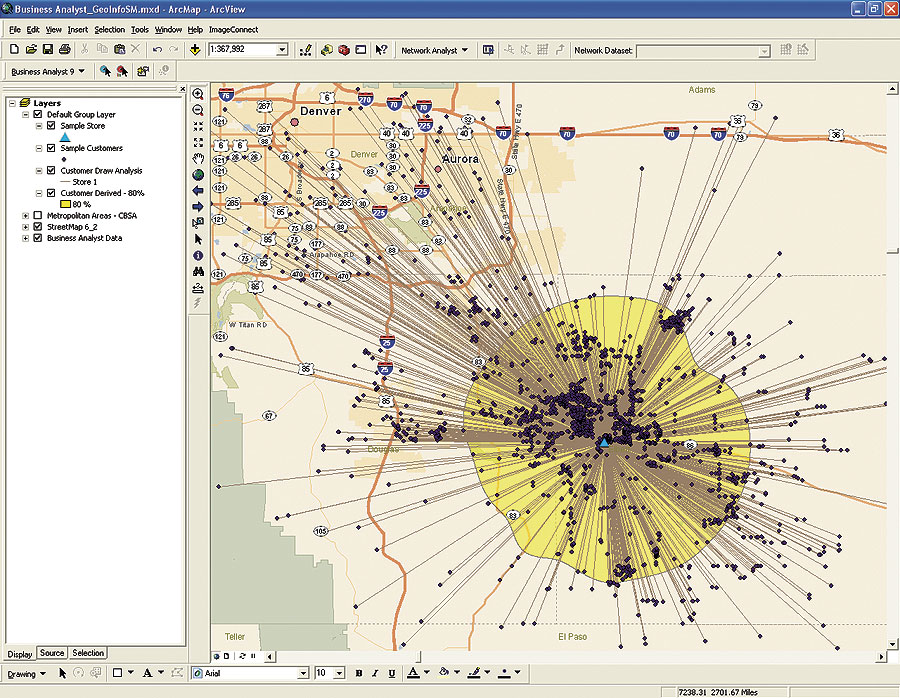Expand StreetMap 6_2 tree node
Screen dimensions: 900x698
[25, 227]
